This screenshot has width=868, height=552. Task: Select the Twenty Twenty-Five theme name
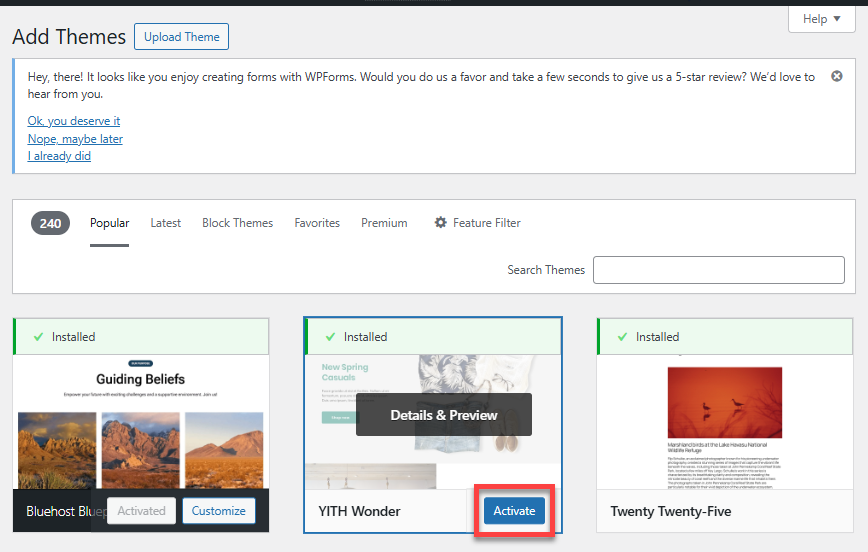pos(670,511)
